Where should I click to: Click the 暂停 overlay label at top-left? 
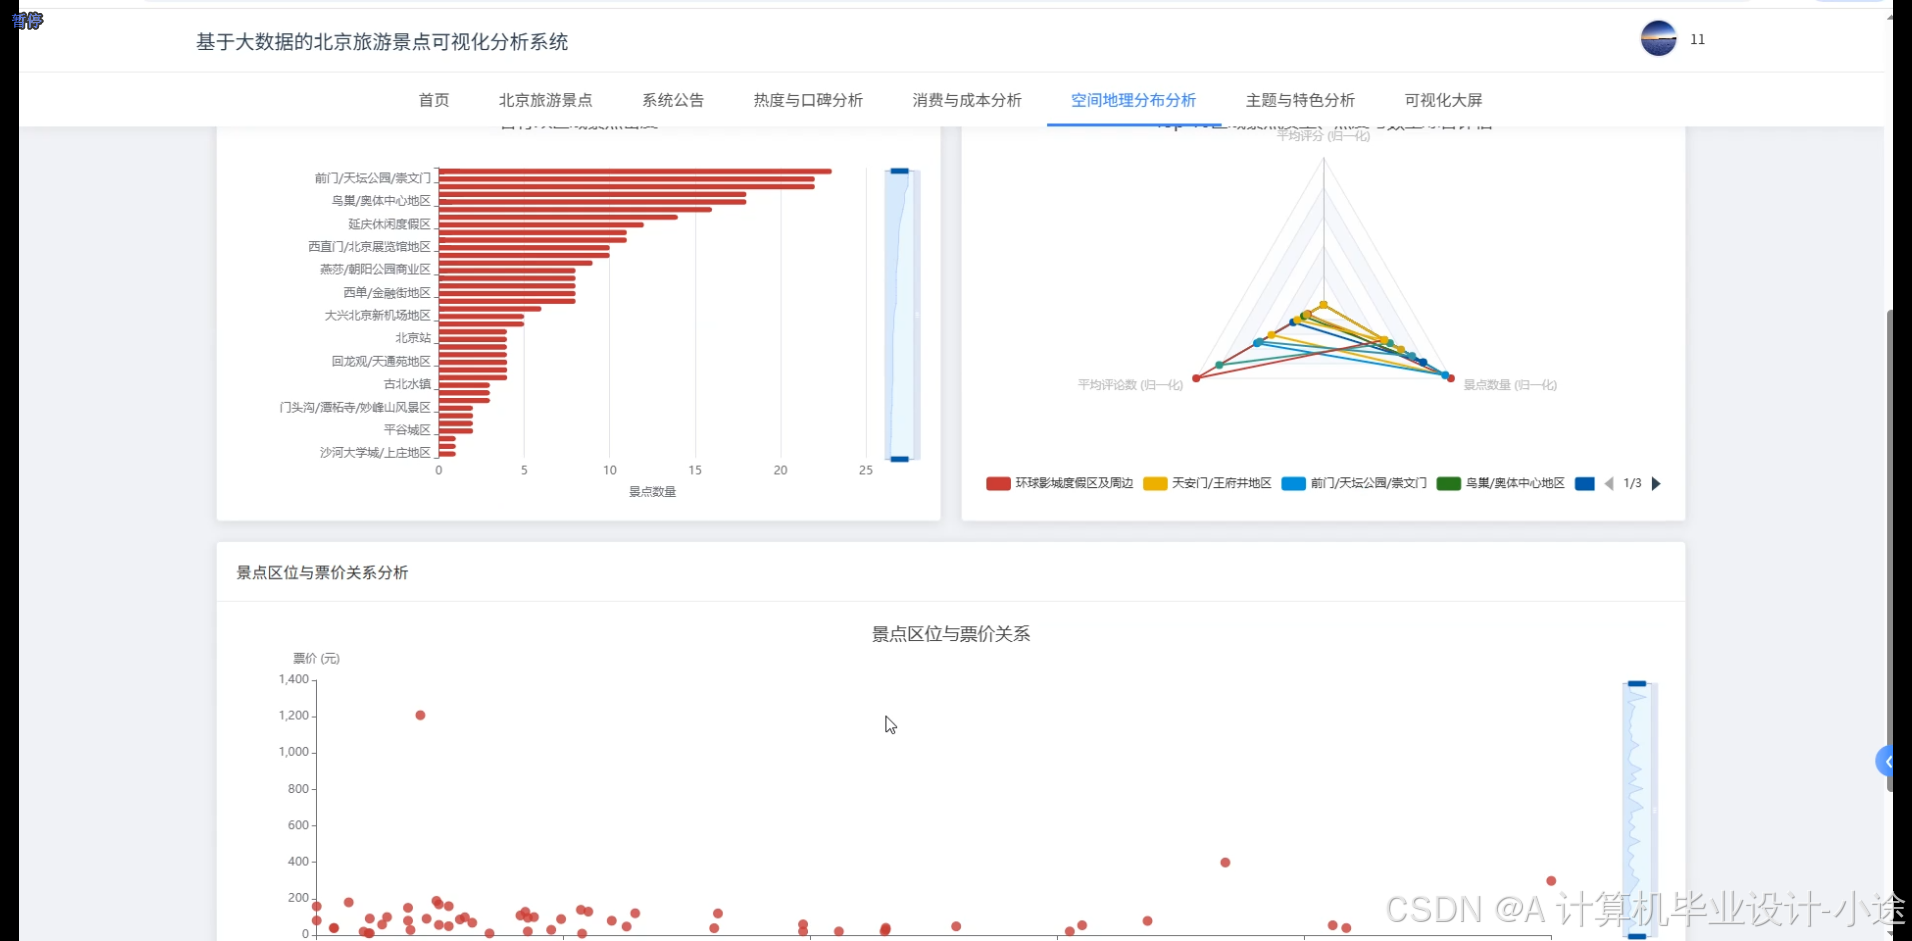(27, 20)
